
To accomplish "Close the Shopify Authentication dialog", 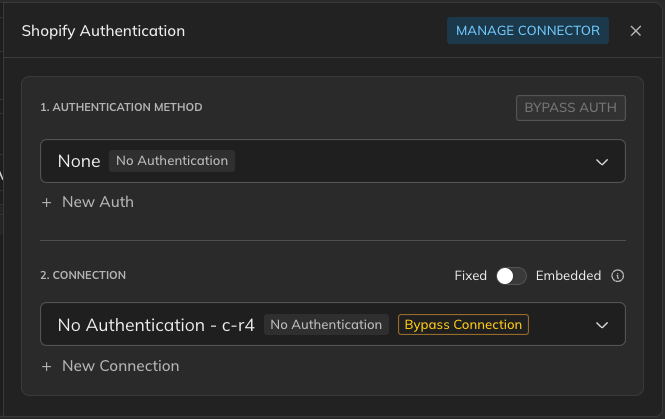I will point(636,31).
